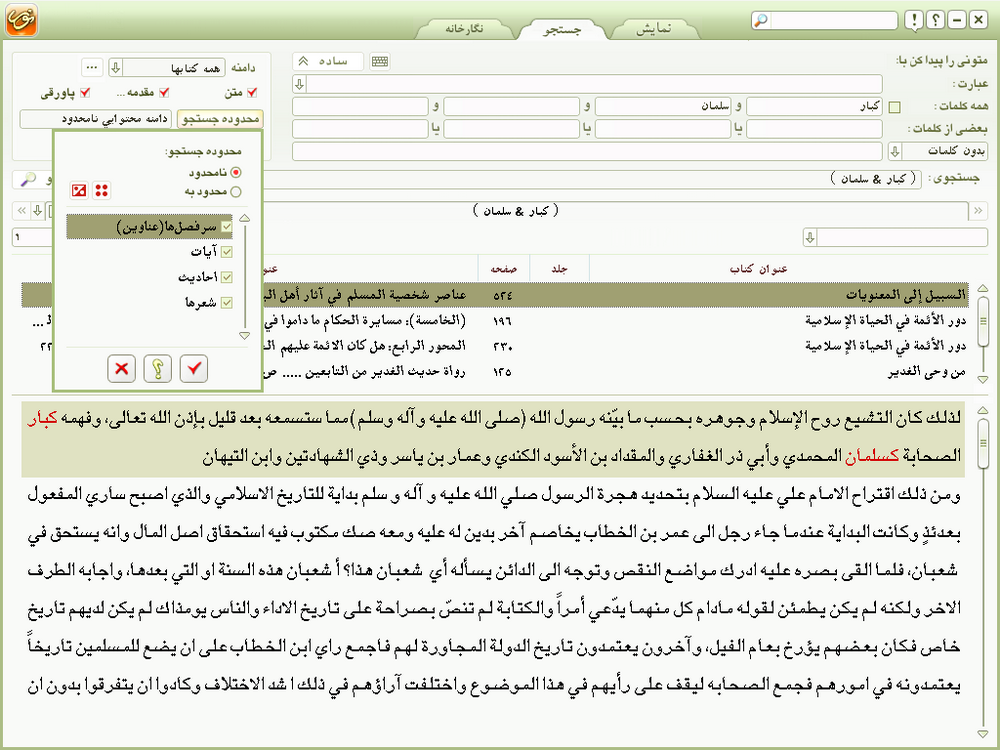The image size is (1000, 750).
Task: Open the عبارت field history dropdown arrow
Action: coord(300,84)
